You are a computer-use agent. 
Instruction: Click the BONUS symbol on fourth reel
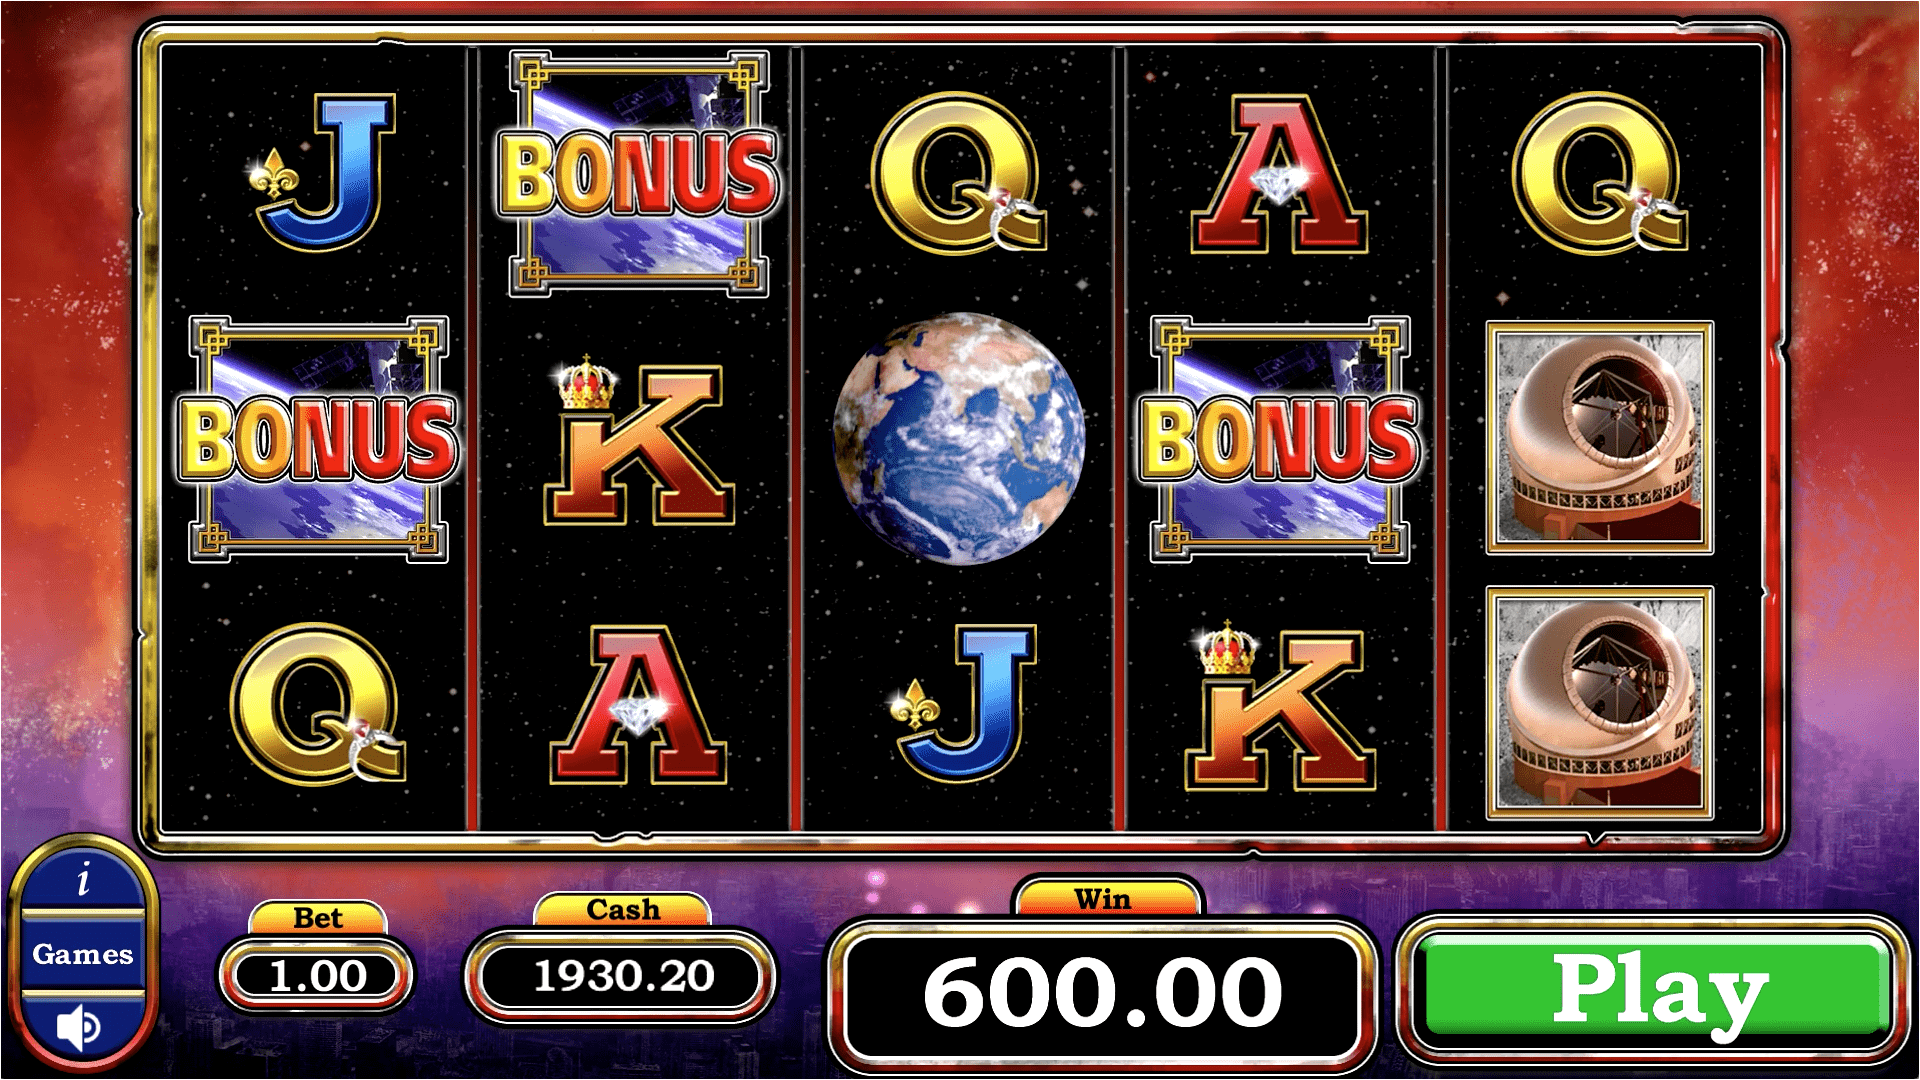(x=1279, y=438)
